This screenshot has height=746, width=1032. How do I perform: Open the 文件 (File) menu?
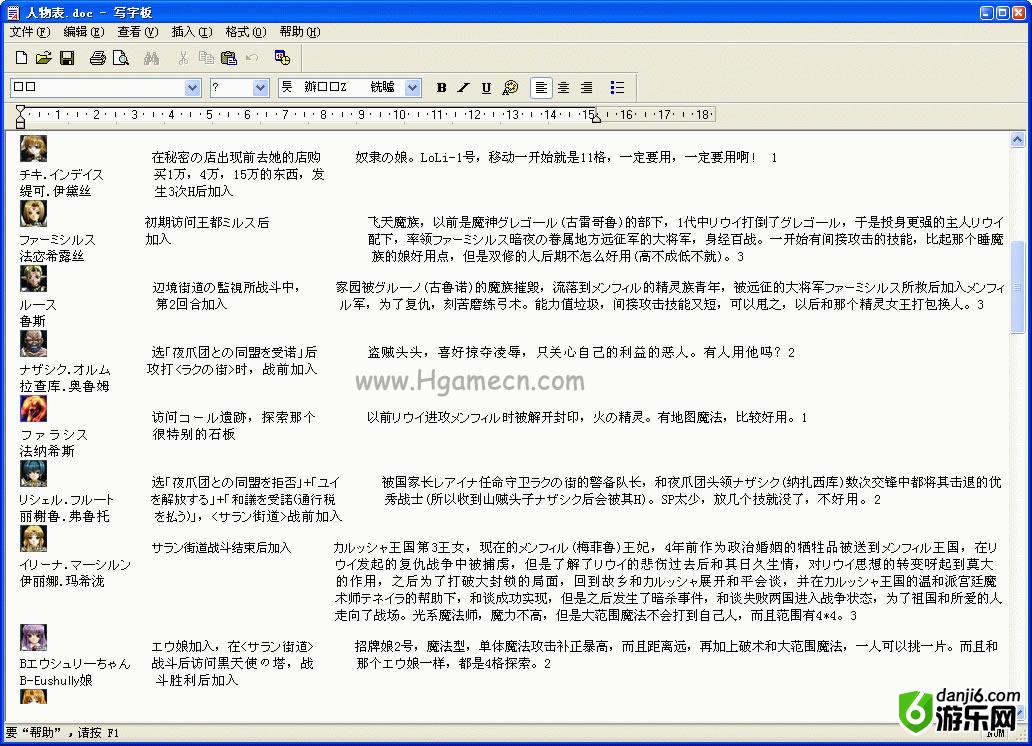point(29,32)
